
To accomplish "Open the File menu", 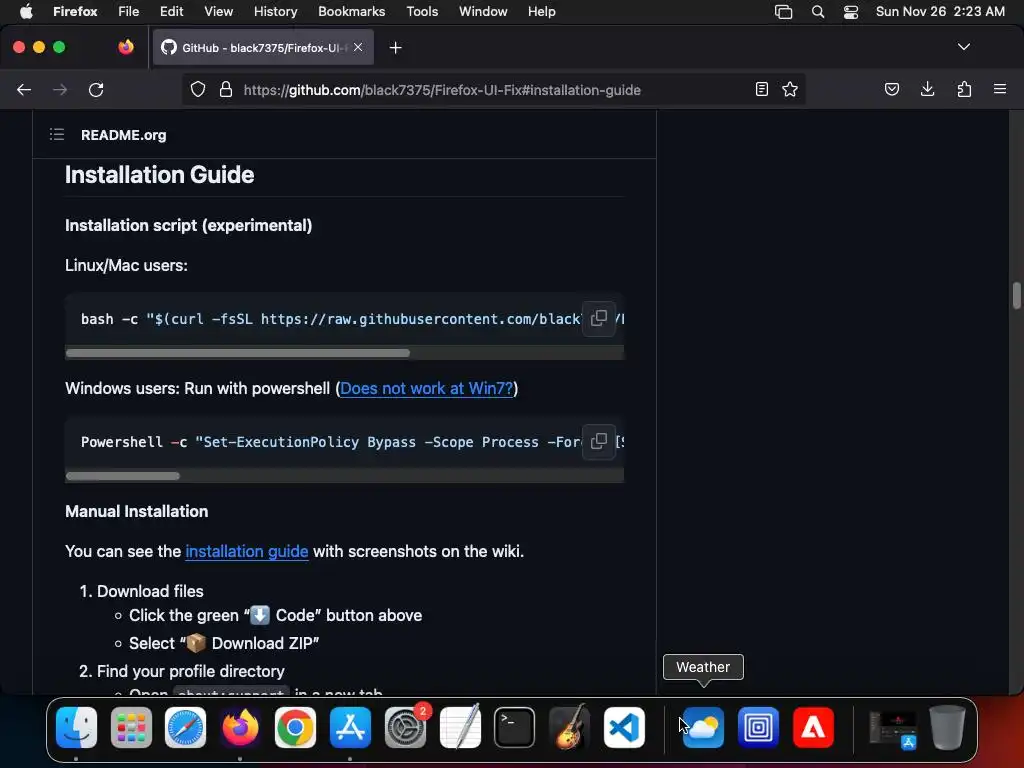I will pos(128,12).
